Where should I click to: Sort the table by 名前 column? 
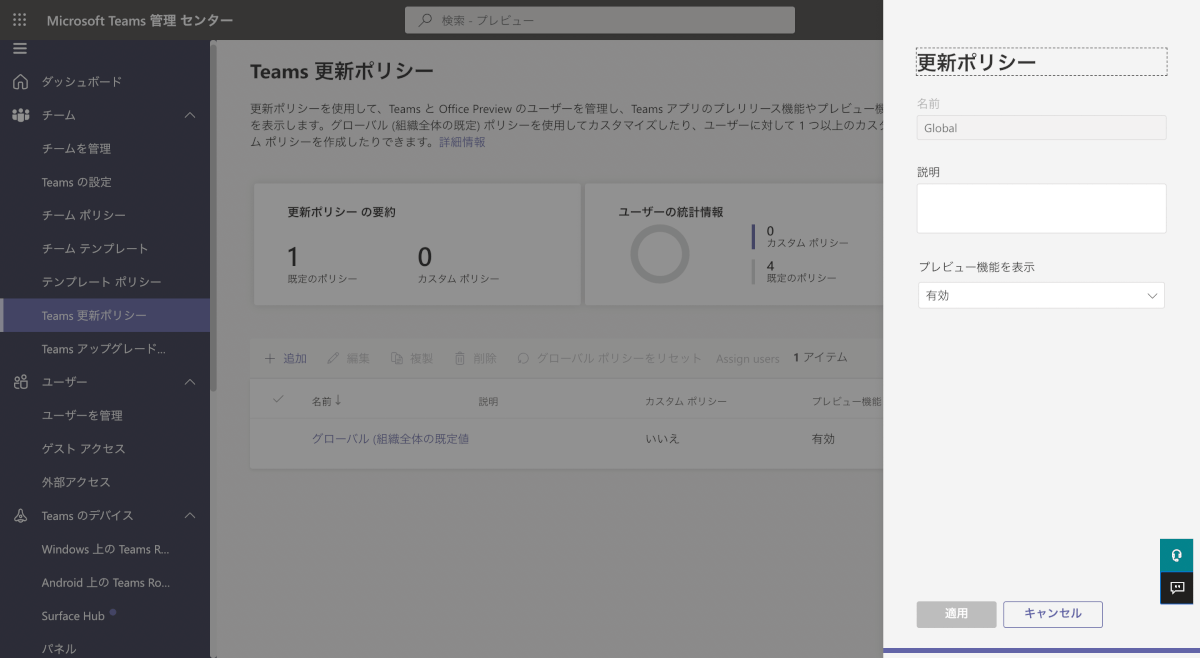click(326, 401)
